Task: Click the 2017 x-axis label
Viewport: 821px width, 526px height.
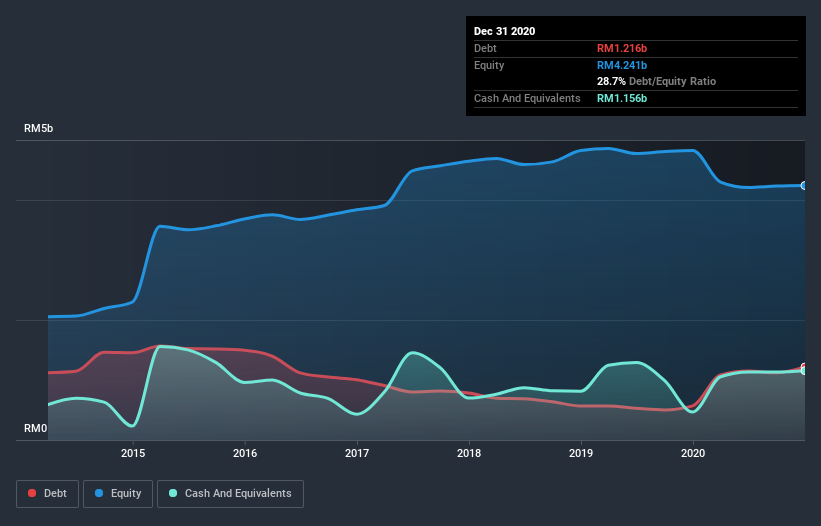Action: coord(357,453)
